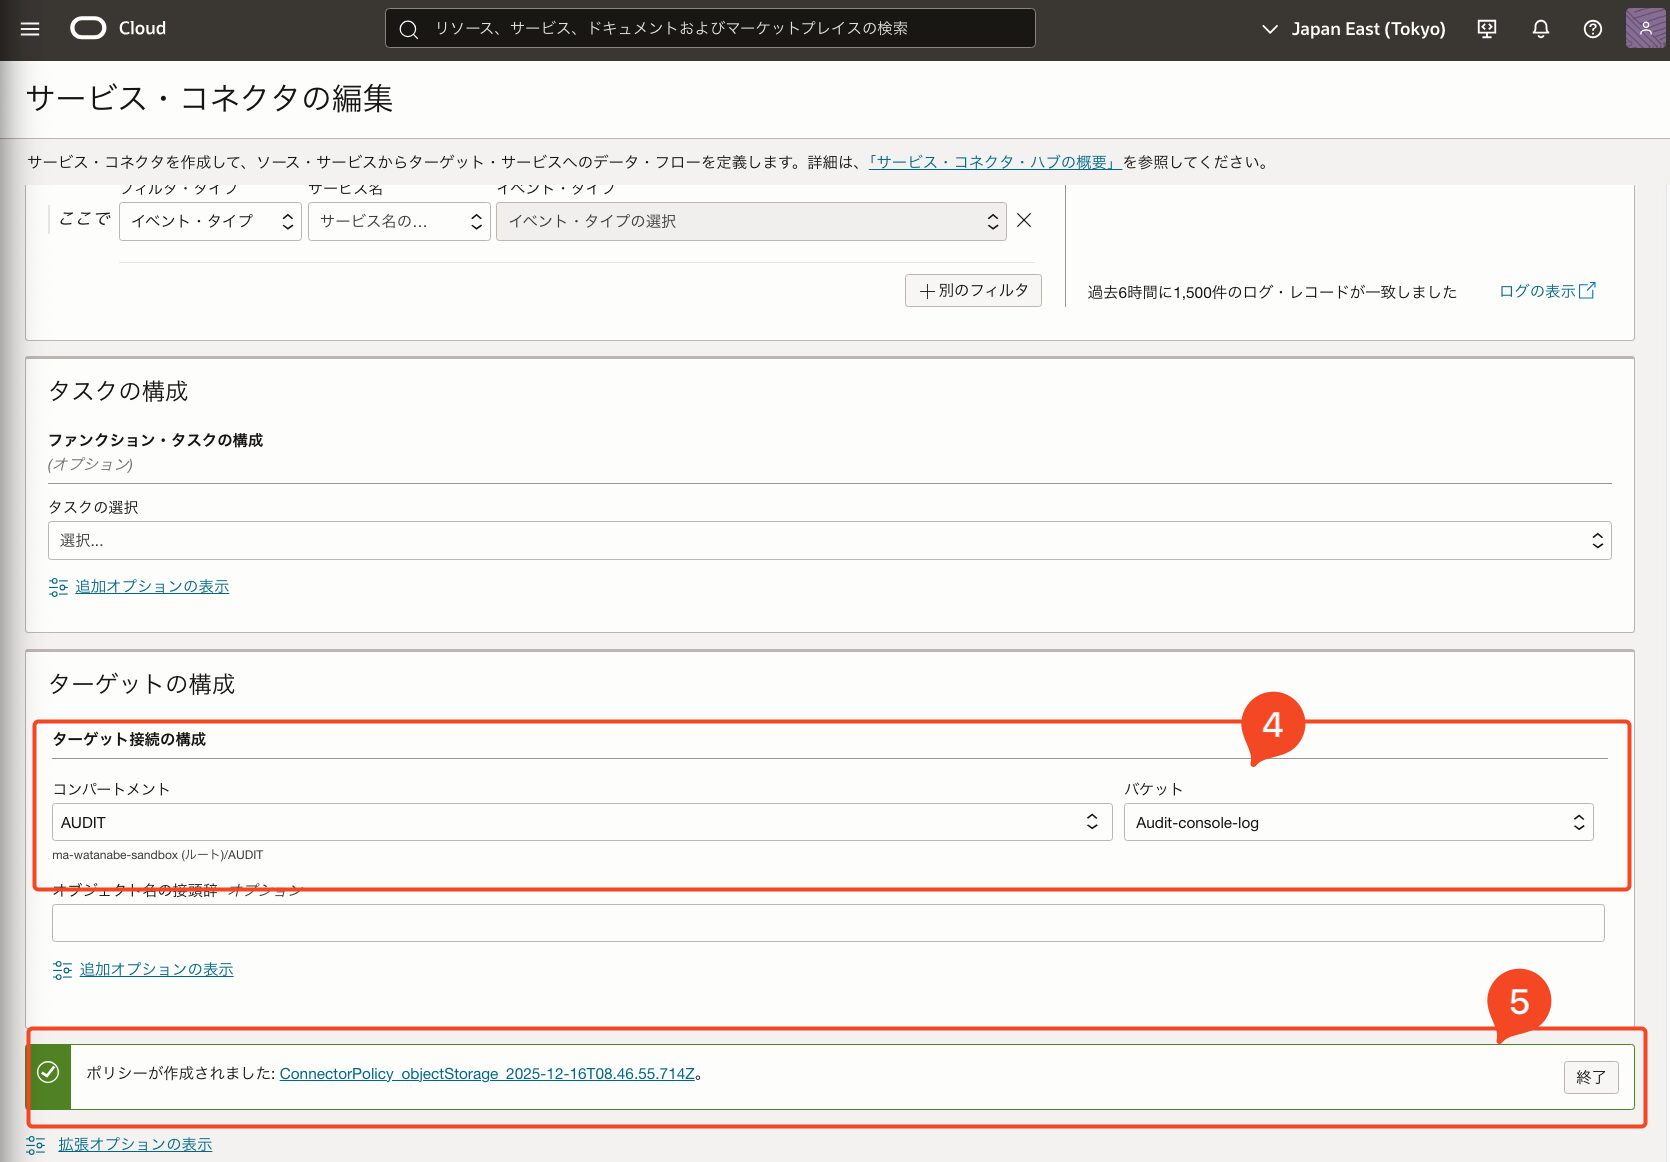Remove the filter row with X icon
Screen dimensions: 1670x1162
point(1024,221)
